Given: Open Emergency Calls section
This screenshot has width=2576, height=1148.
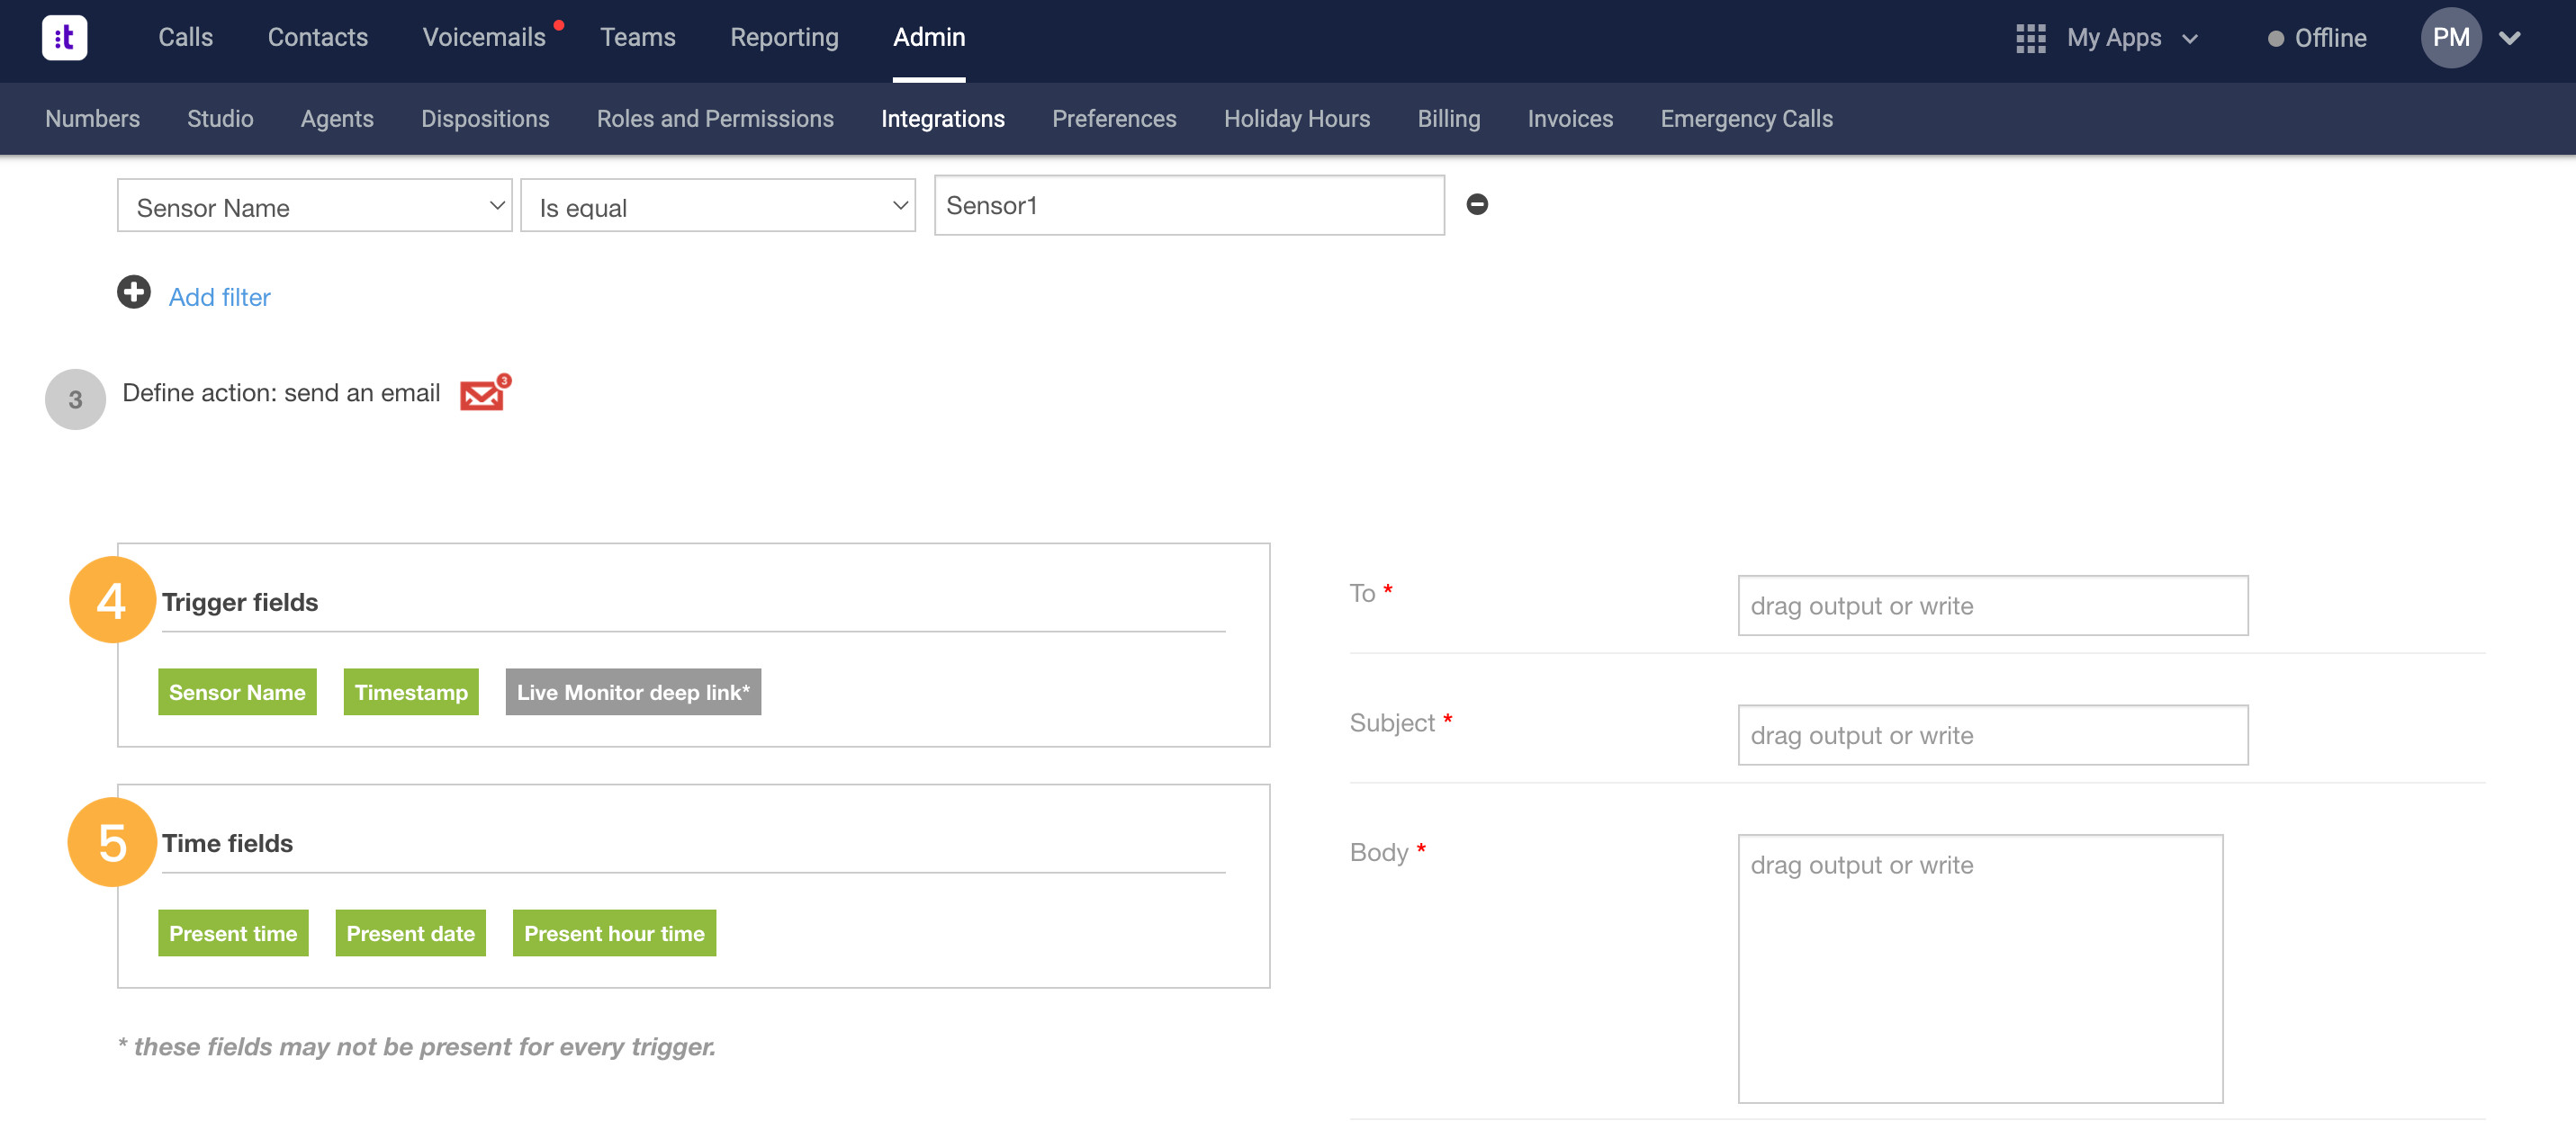Looking at the screenshot, I should tap(1746, 119).
